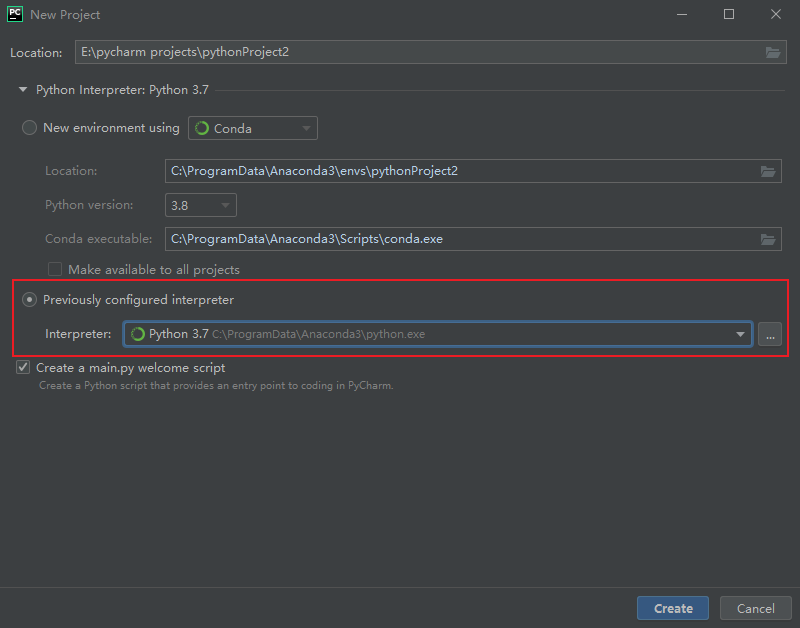Click the Create button
Image resolution: width=800 pixels, height=628 pixels.
[x=673, y=608]
